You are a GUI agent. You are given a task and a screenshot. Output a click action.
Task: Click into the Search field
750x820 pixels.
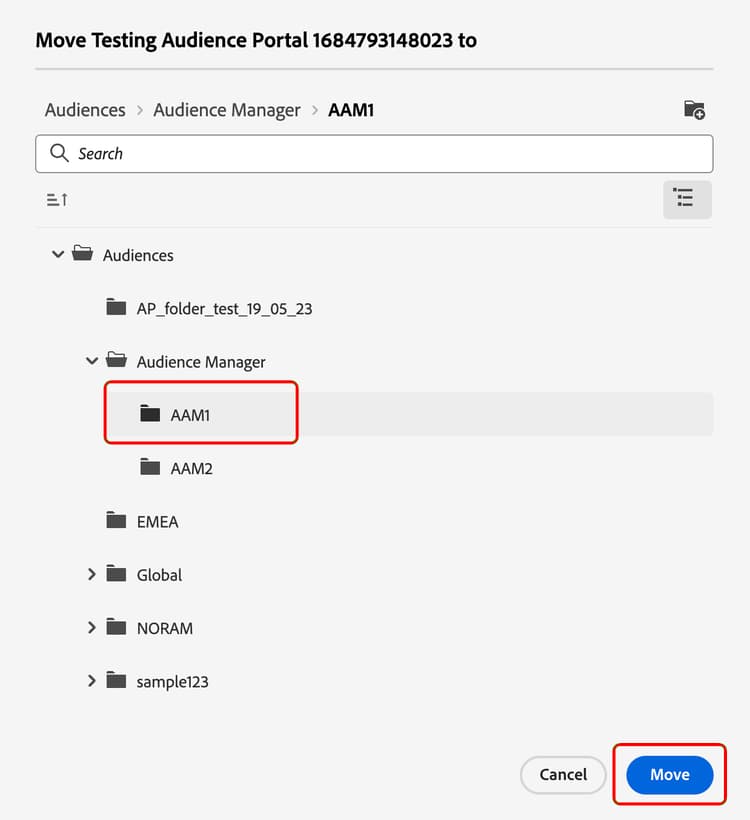click(374, 154)
